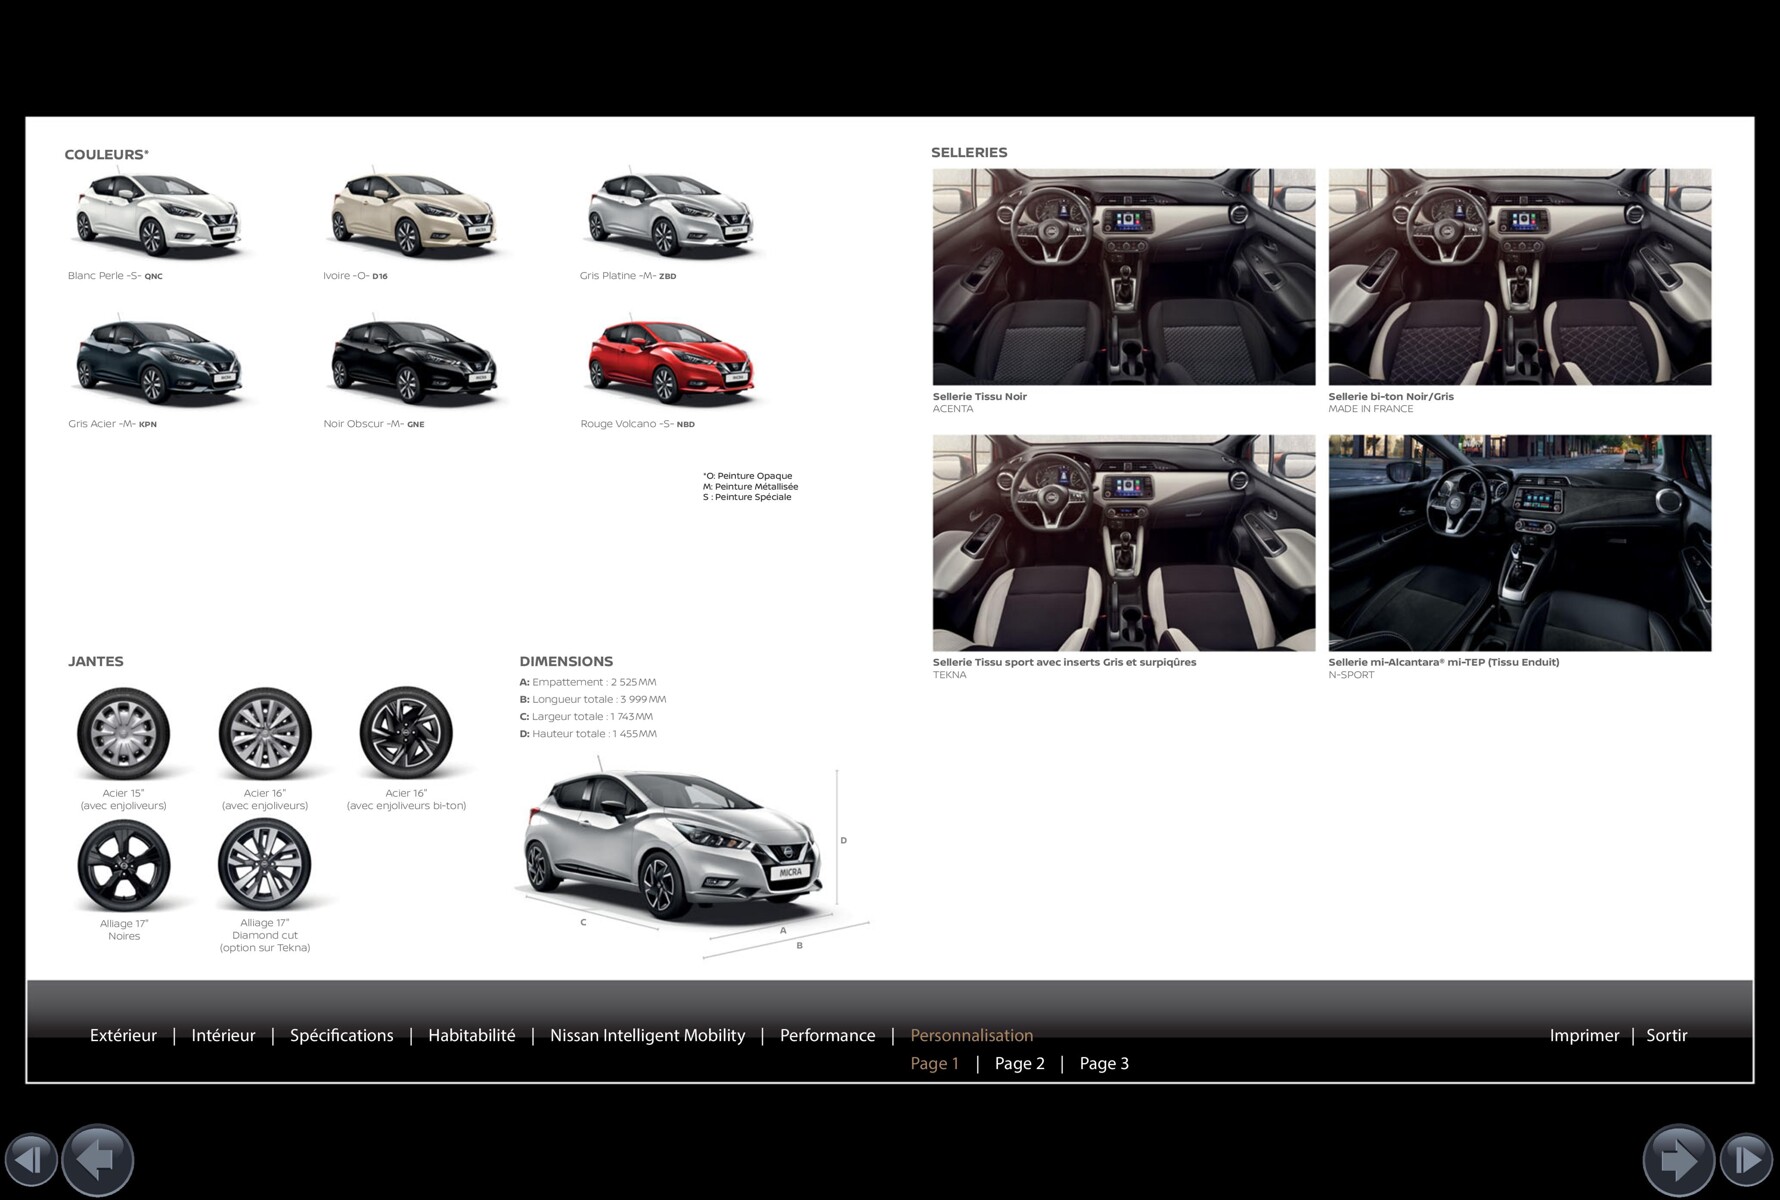Select the Noir Obscur car color
1780x1200 pixels.
click(x=414, y=361)
